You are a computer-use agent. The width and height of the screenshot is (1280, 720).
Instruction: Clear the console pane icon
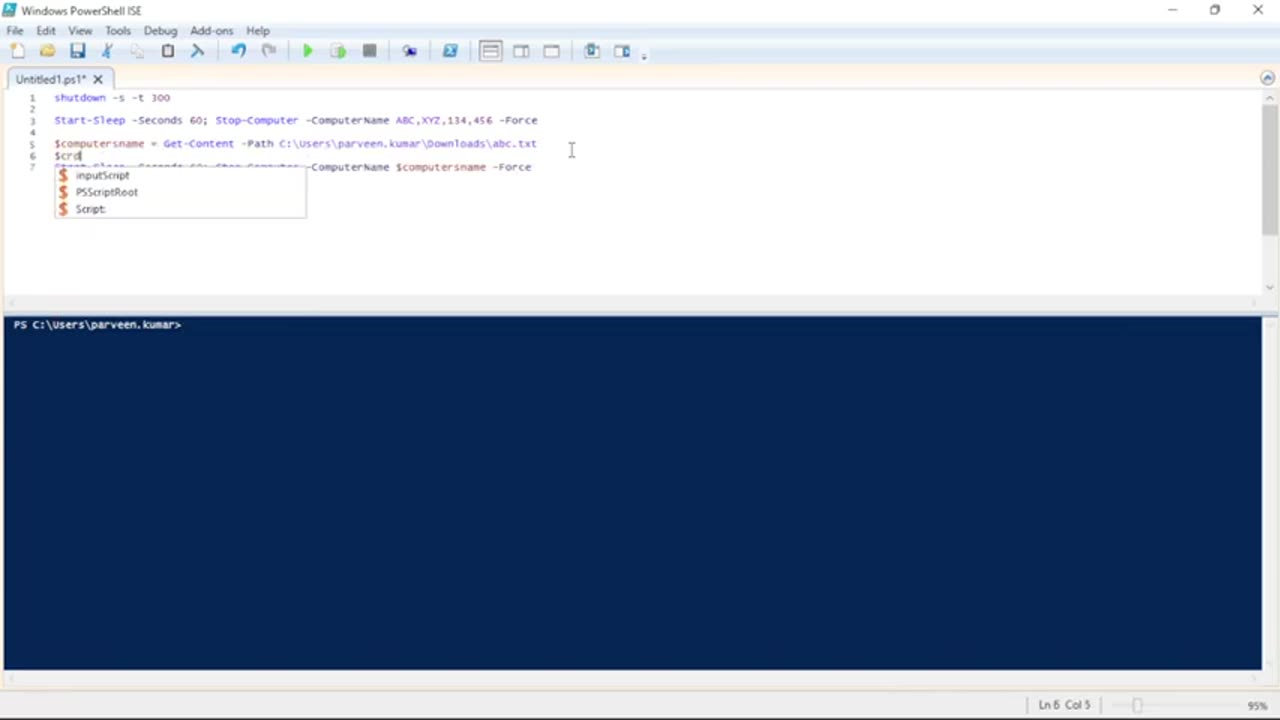click(x=197, y=51)
